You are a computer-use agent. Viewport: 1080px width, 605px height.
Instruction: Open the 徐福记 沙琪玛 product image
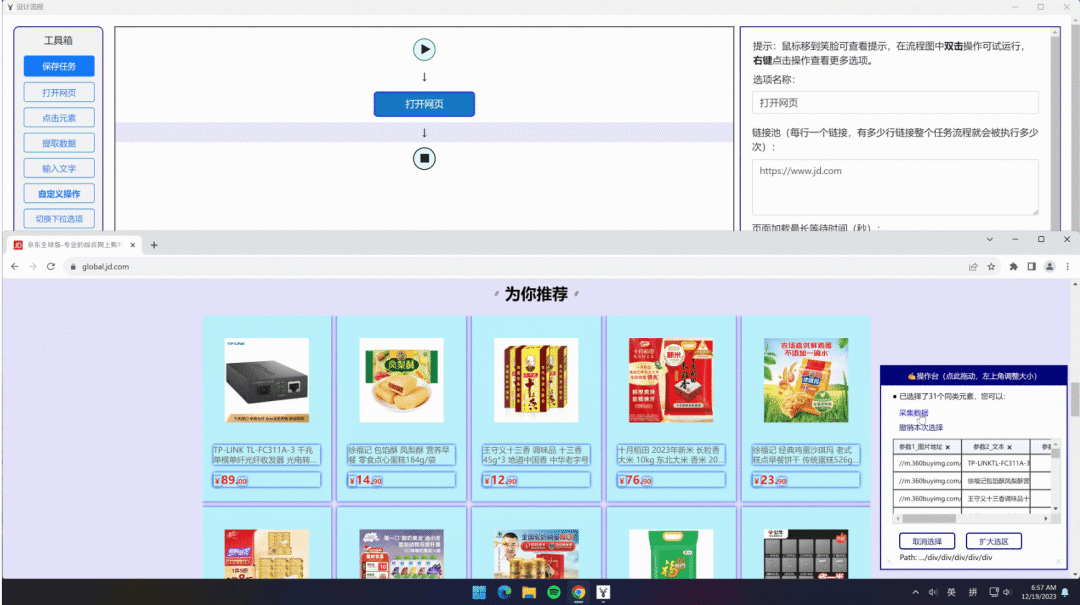806,380
